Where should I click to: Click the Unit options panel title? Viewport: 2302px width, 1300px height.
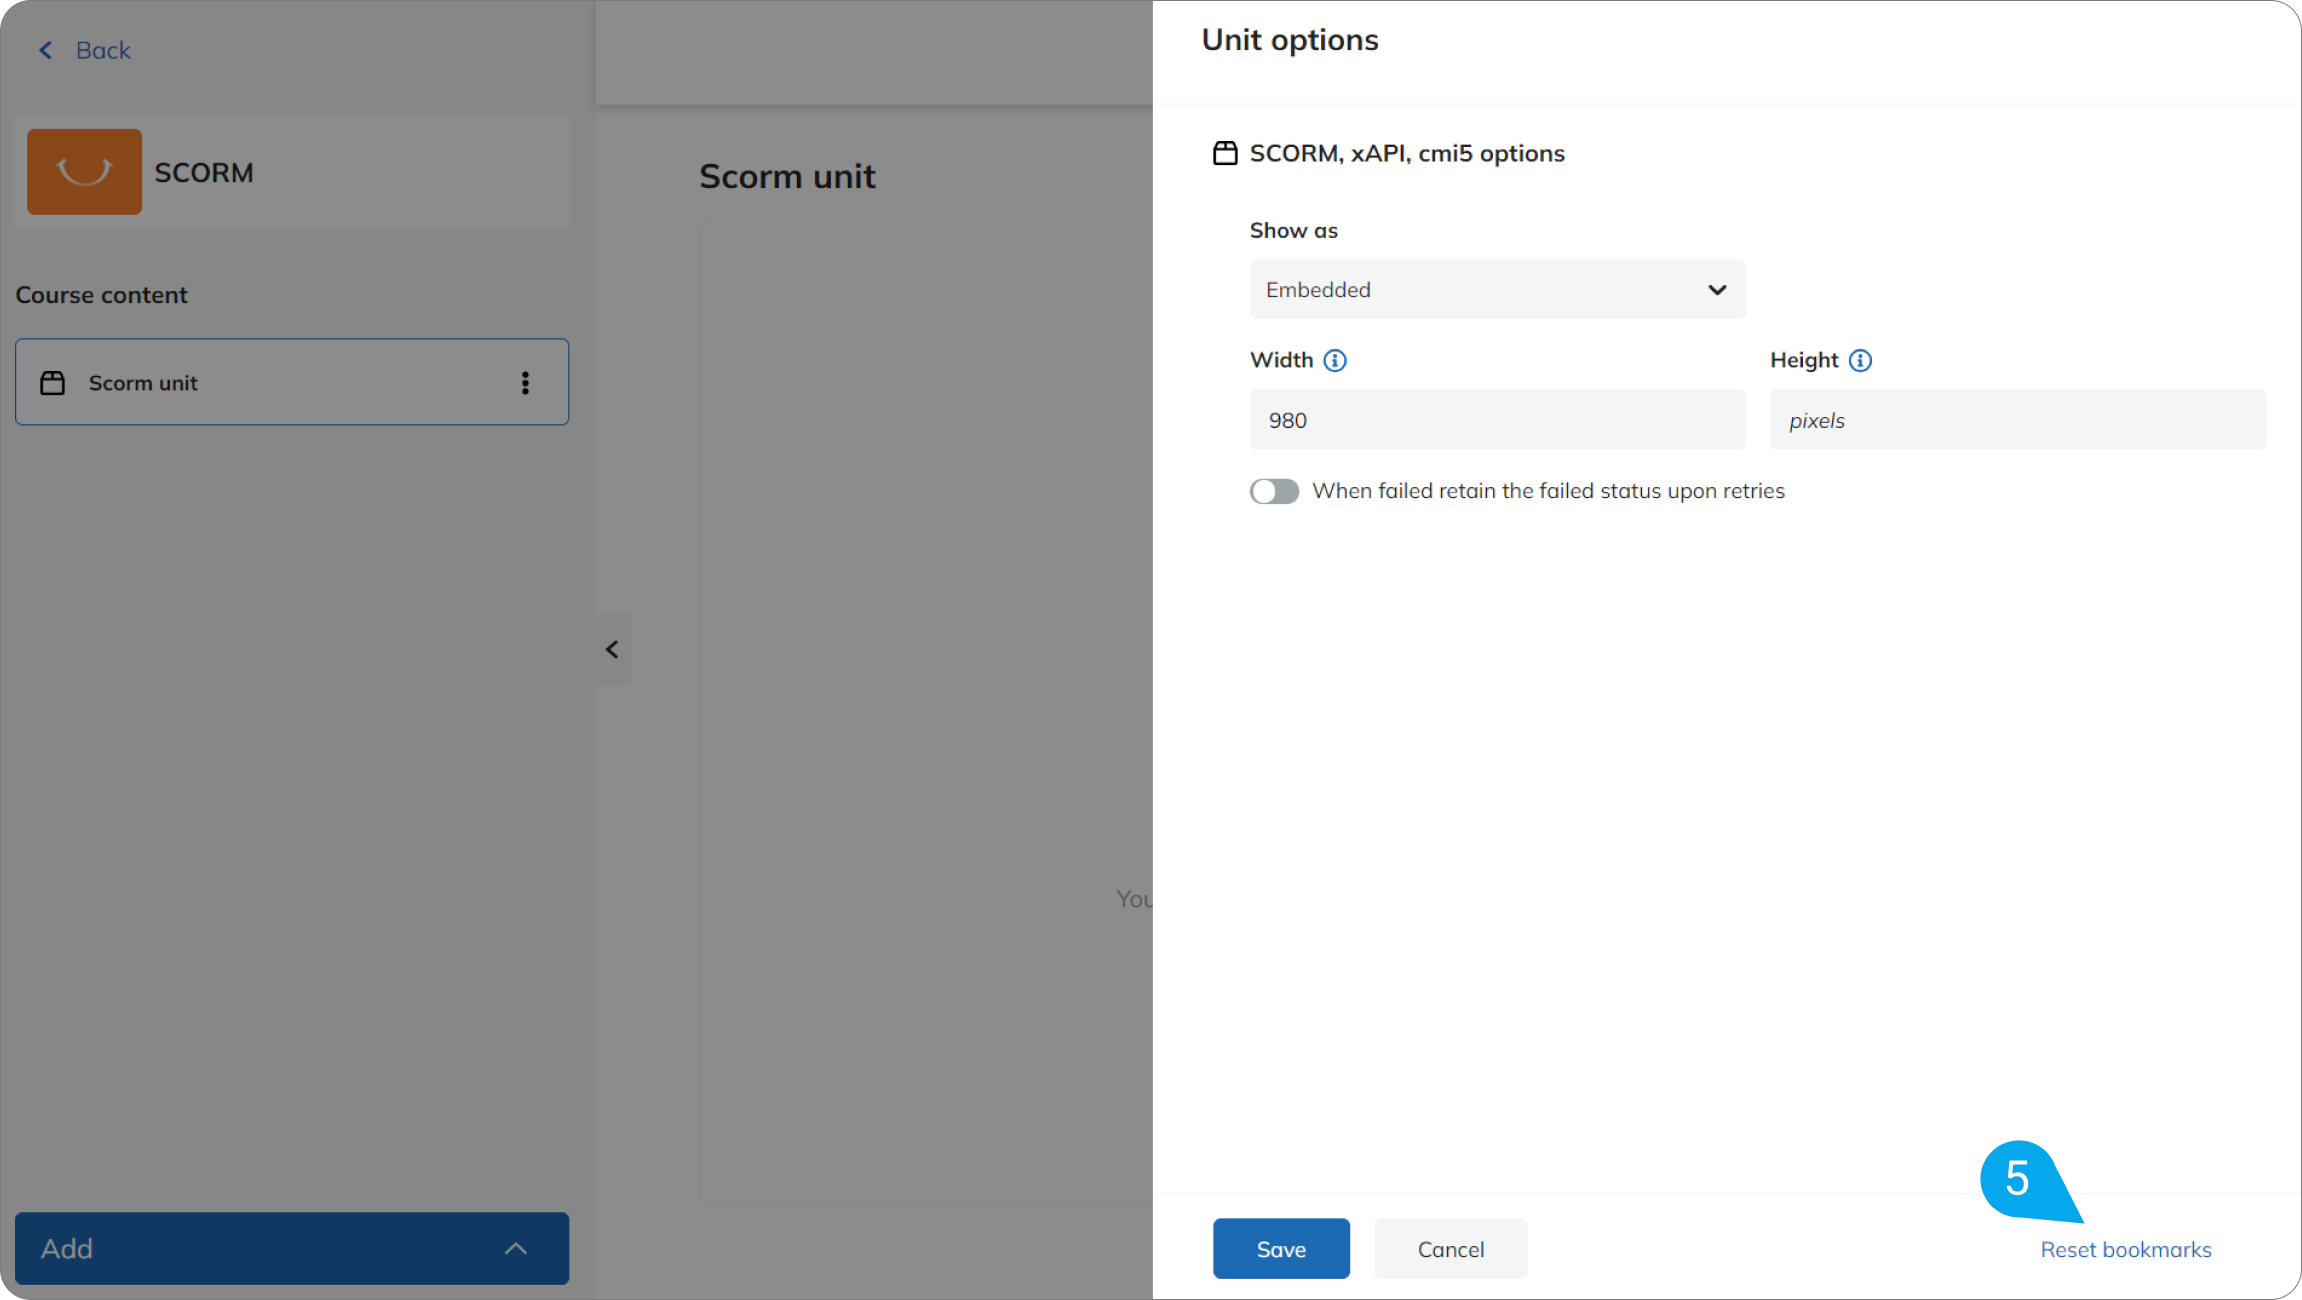pyautogui.click(x=1289, y=40)
